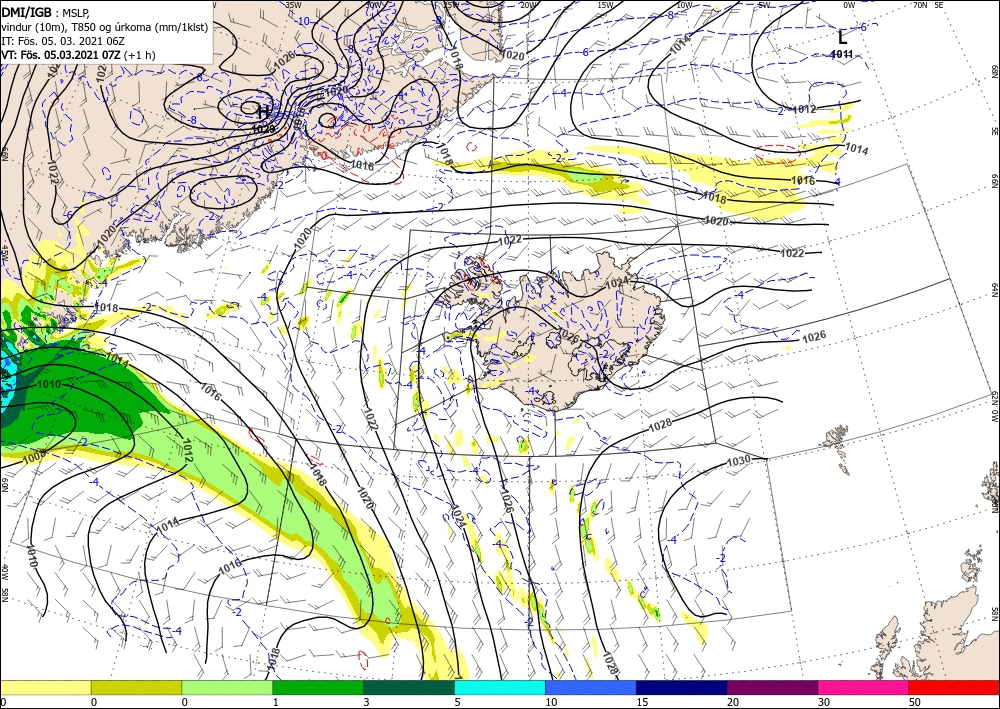Select the cyan 5–10 mm legend swatch
Image resolution: width=1000 pixels, height=709 pixels.
pos(500,687)
